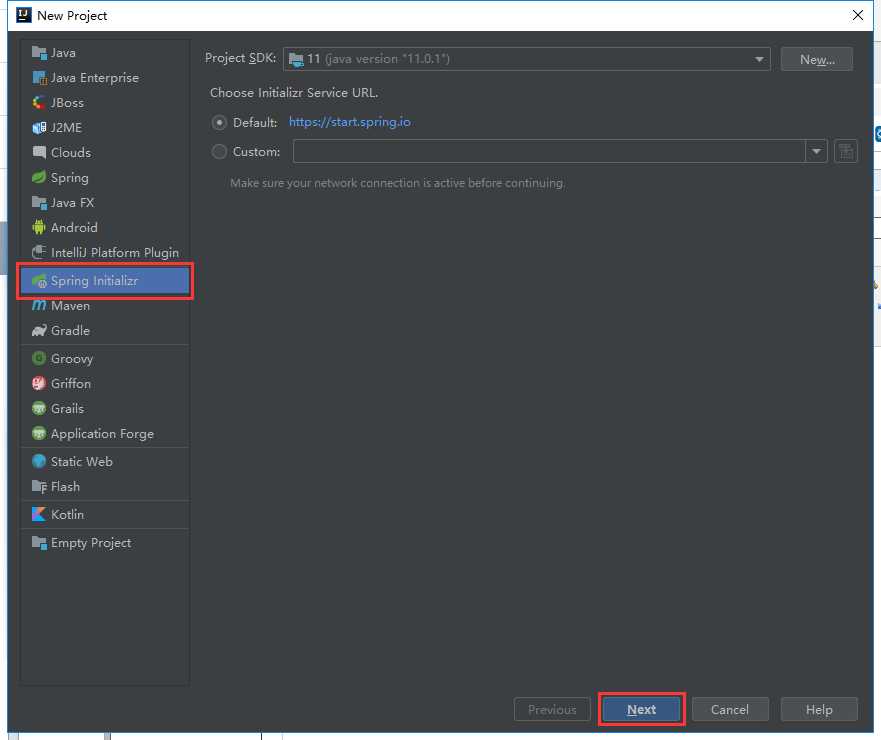The width and height of the screenshot is (881, 740).
Task: Click the Java FX icon
Action: coord(39,202)
